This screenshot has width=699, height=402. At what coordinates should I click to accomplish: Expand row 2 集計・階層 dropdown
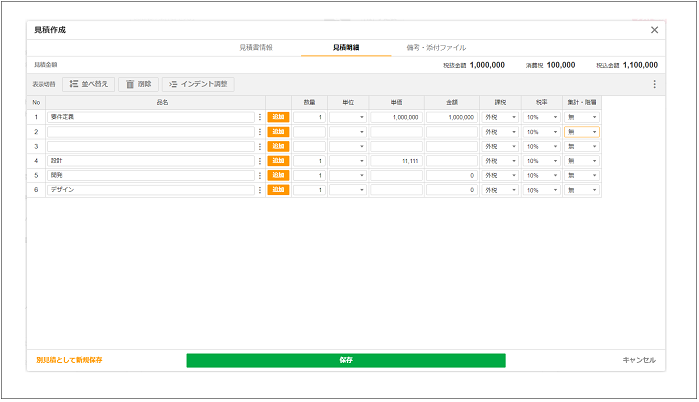582,131
